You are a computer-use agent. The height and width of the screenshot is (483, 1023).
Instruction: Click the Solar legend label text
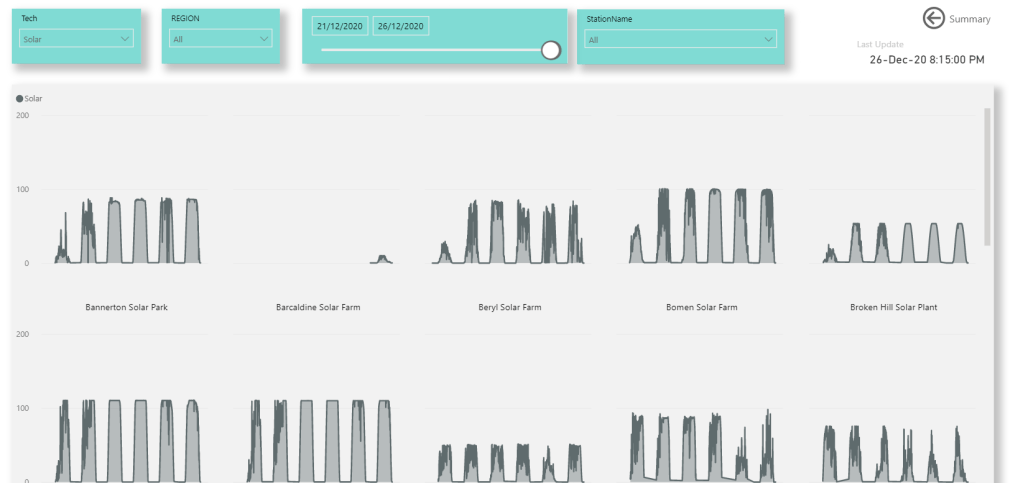[x=33, y=99]
